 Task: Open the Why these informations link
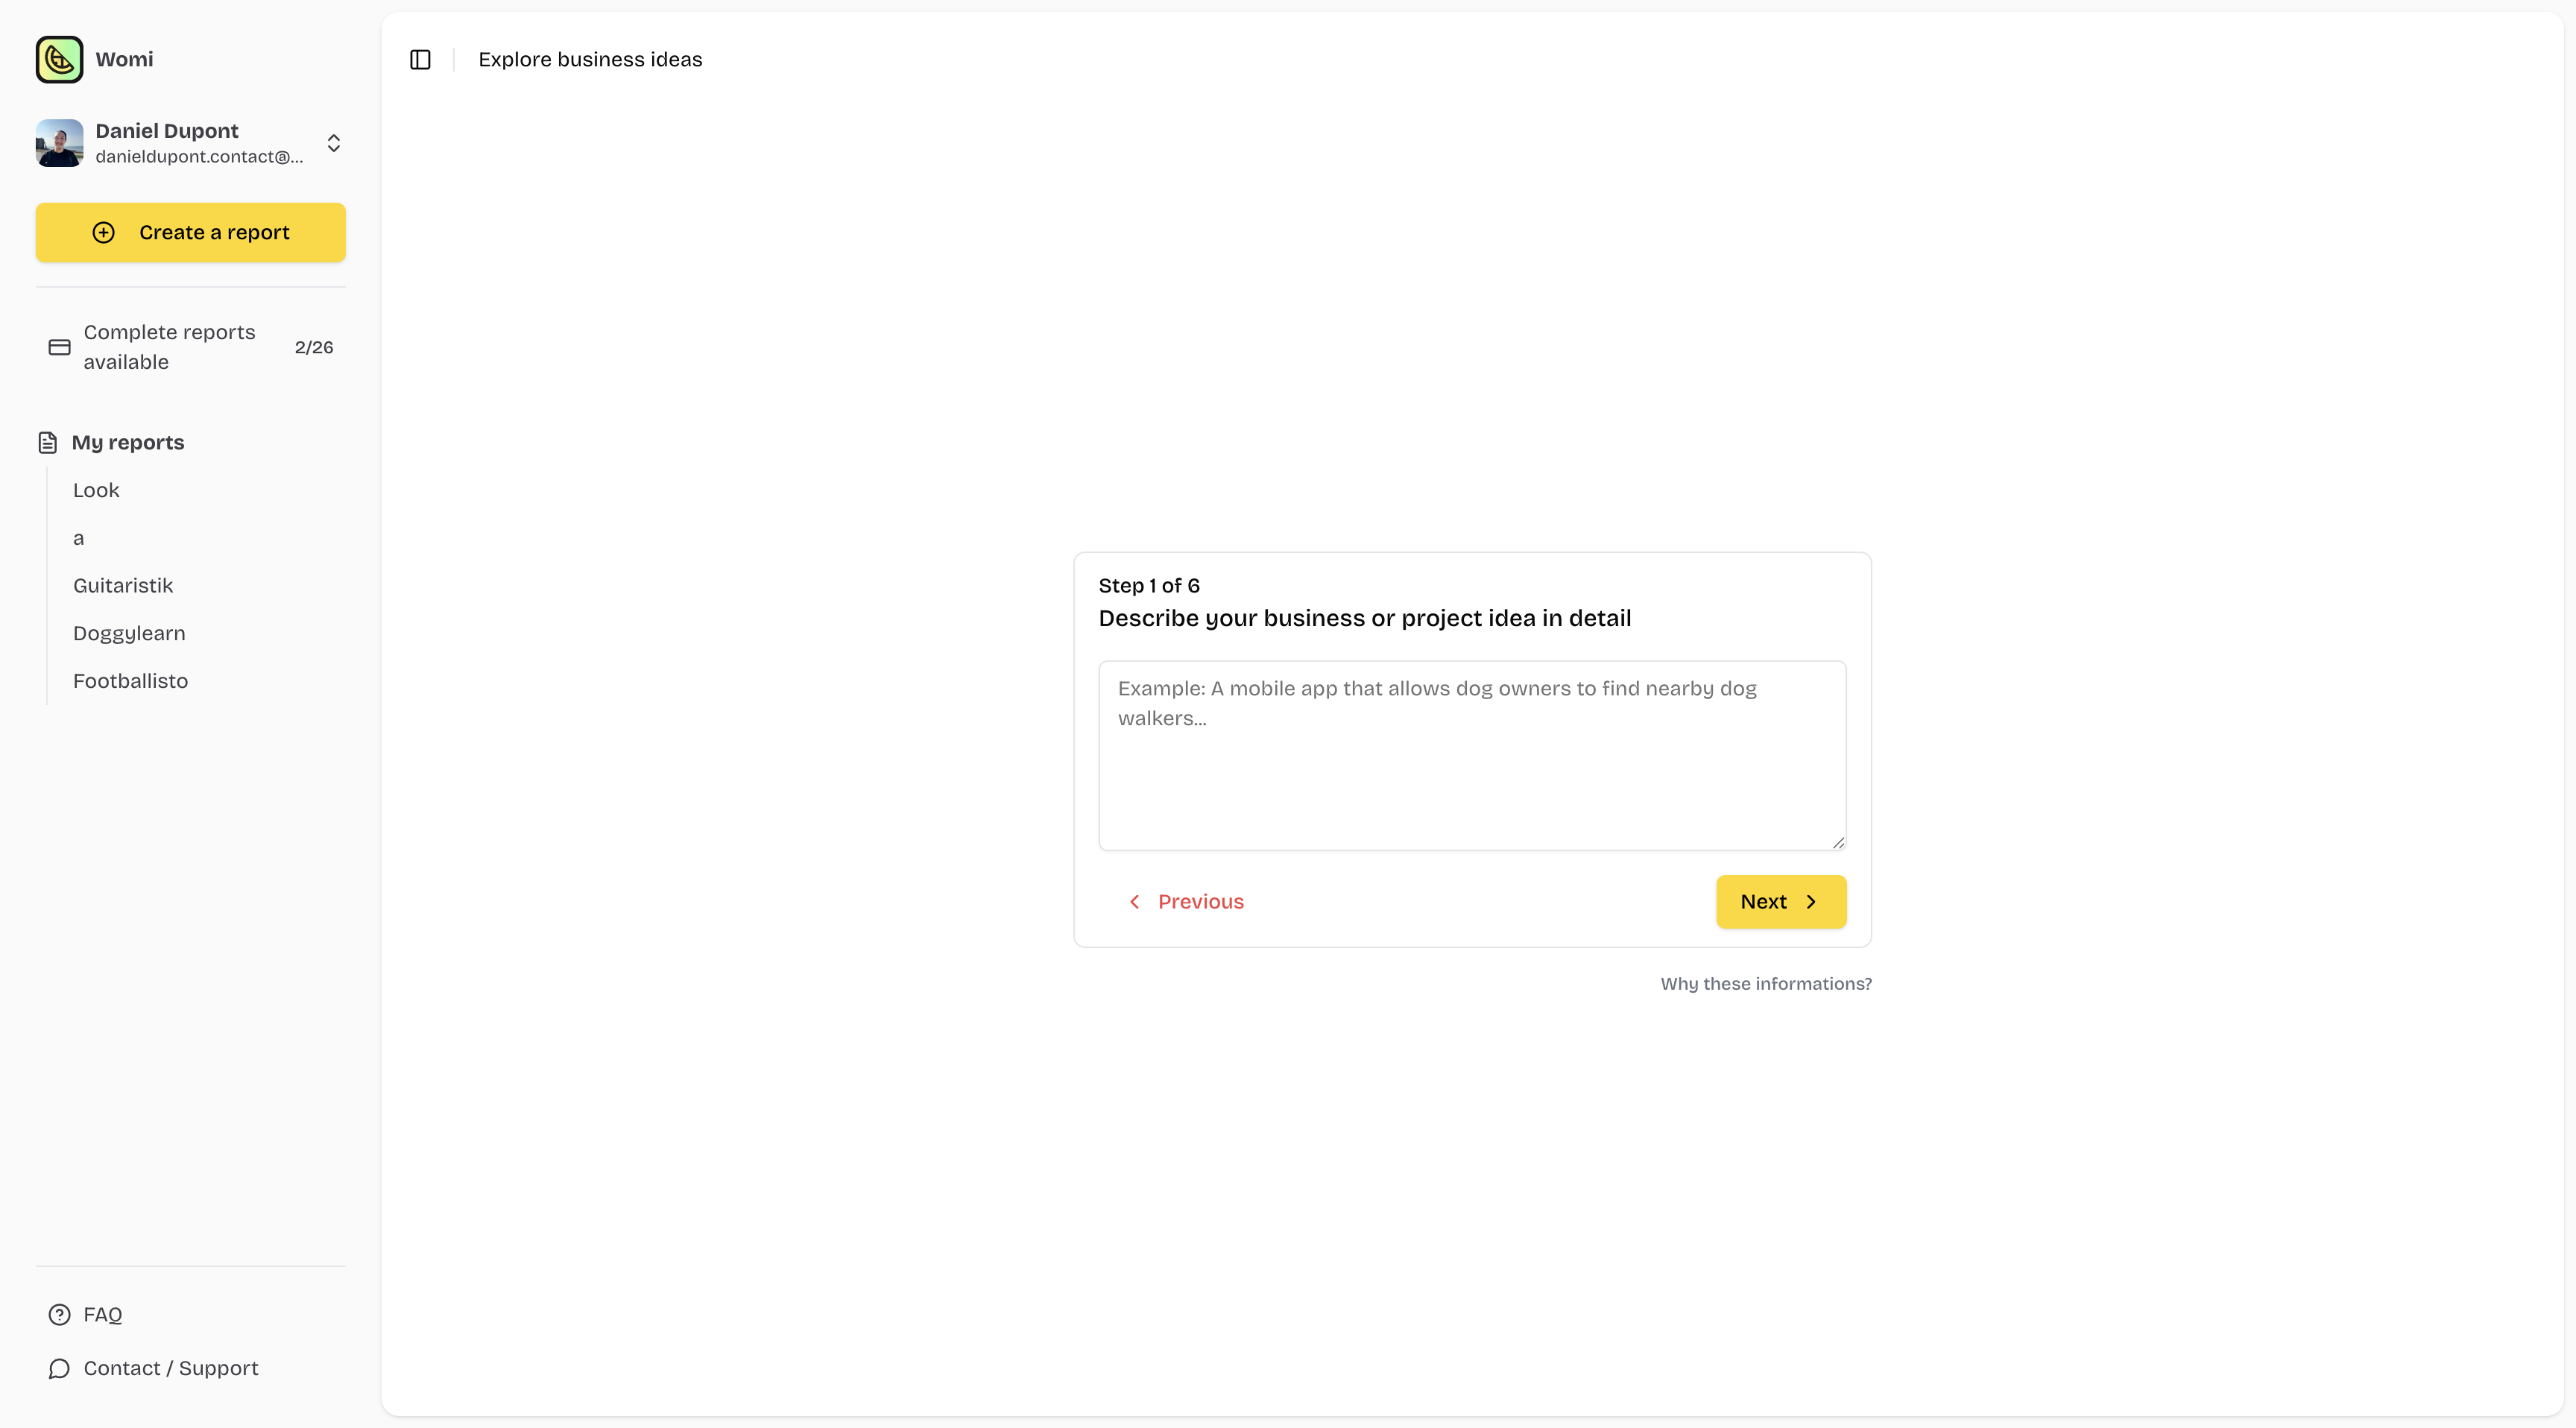pos(1765,983)
